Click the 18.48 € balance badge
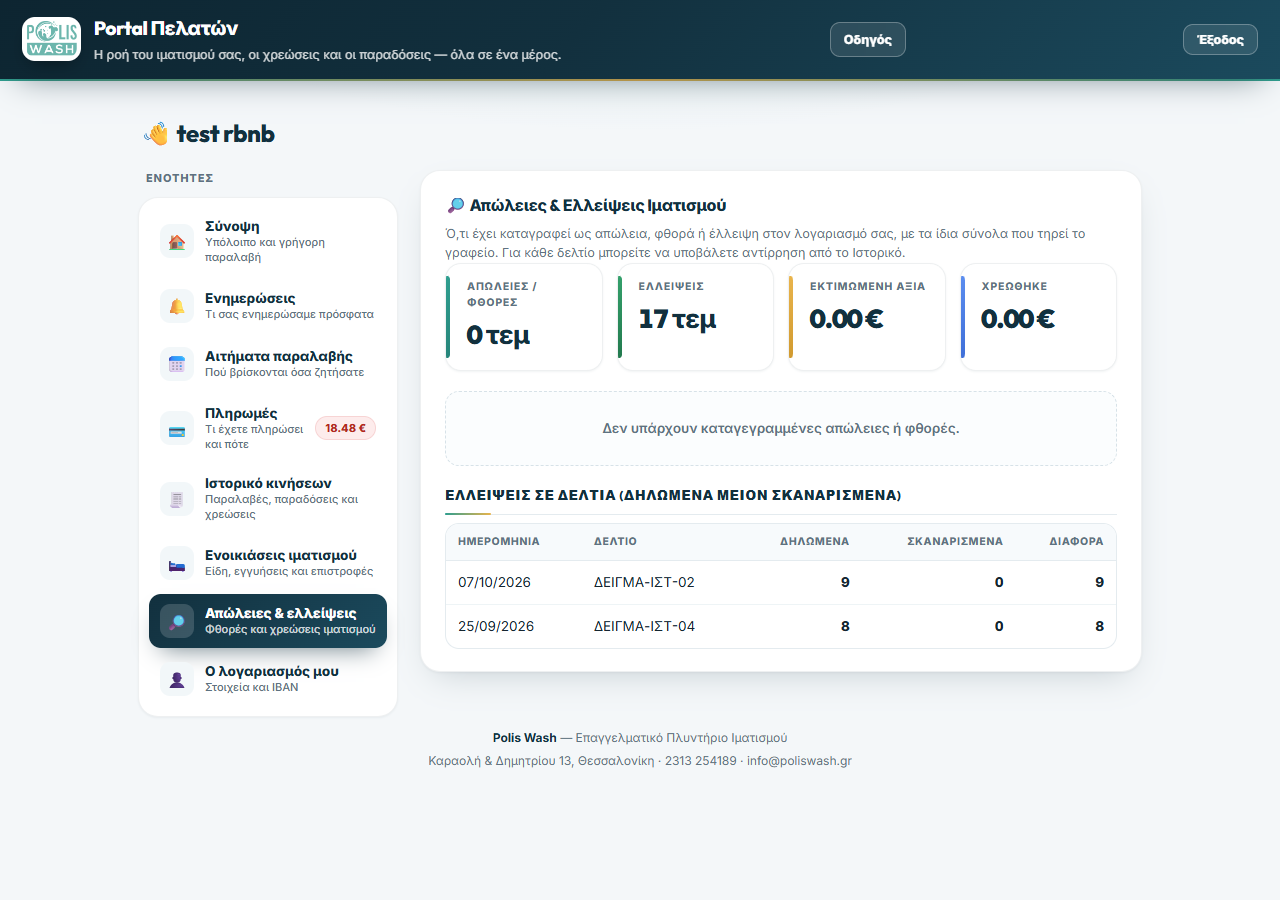This screenshot has height=900, width=1280. coord(345,428)
